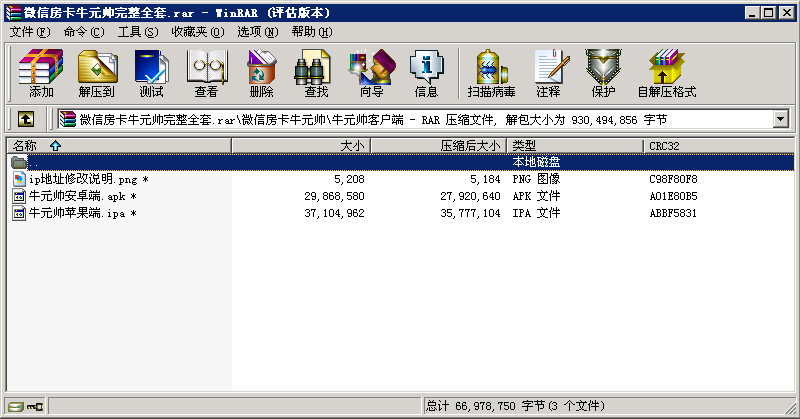Select the file 牛元帅安卓端.apk
800x419 pixels.
coord(76,196)
